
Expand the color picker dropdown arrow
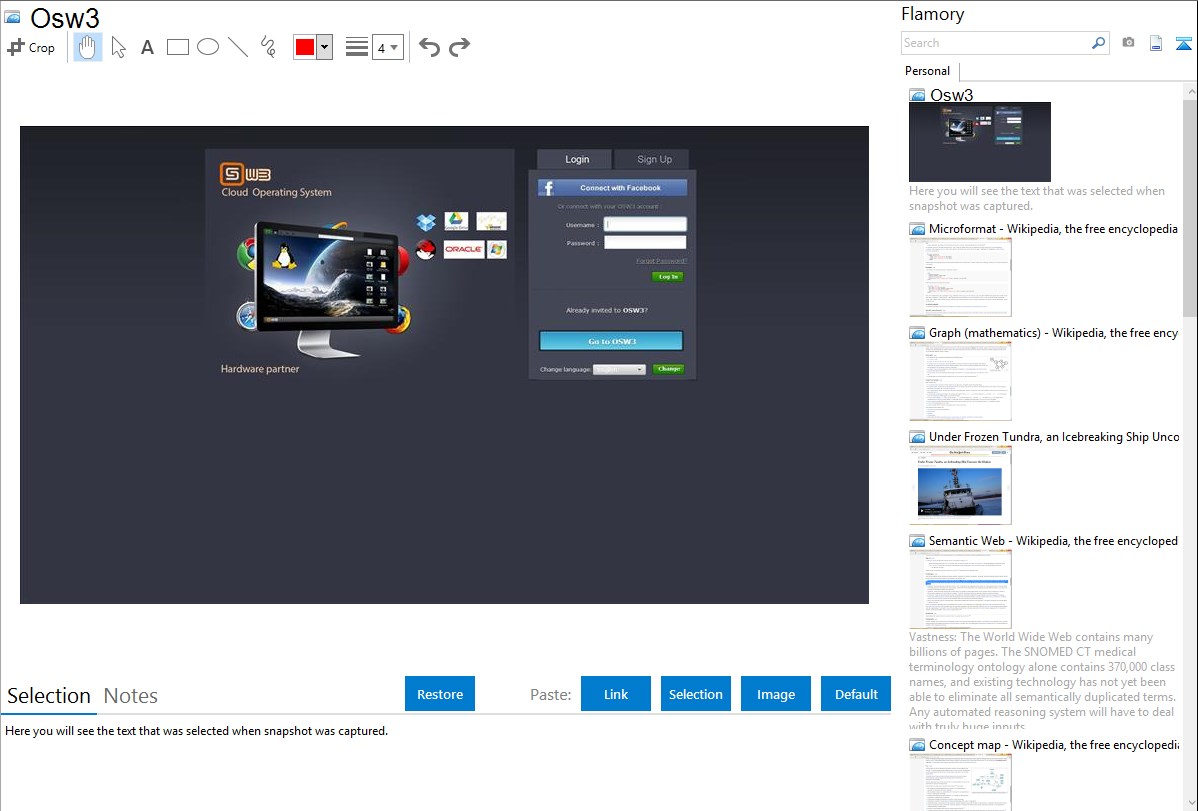click(324, 47)
